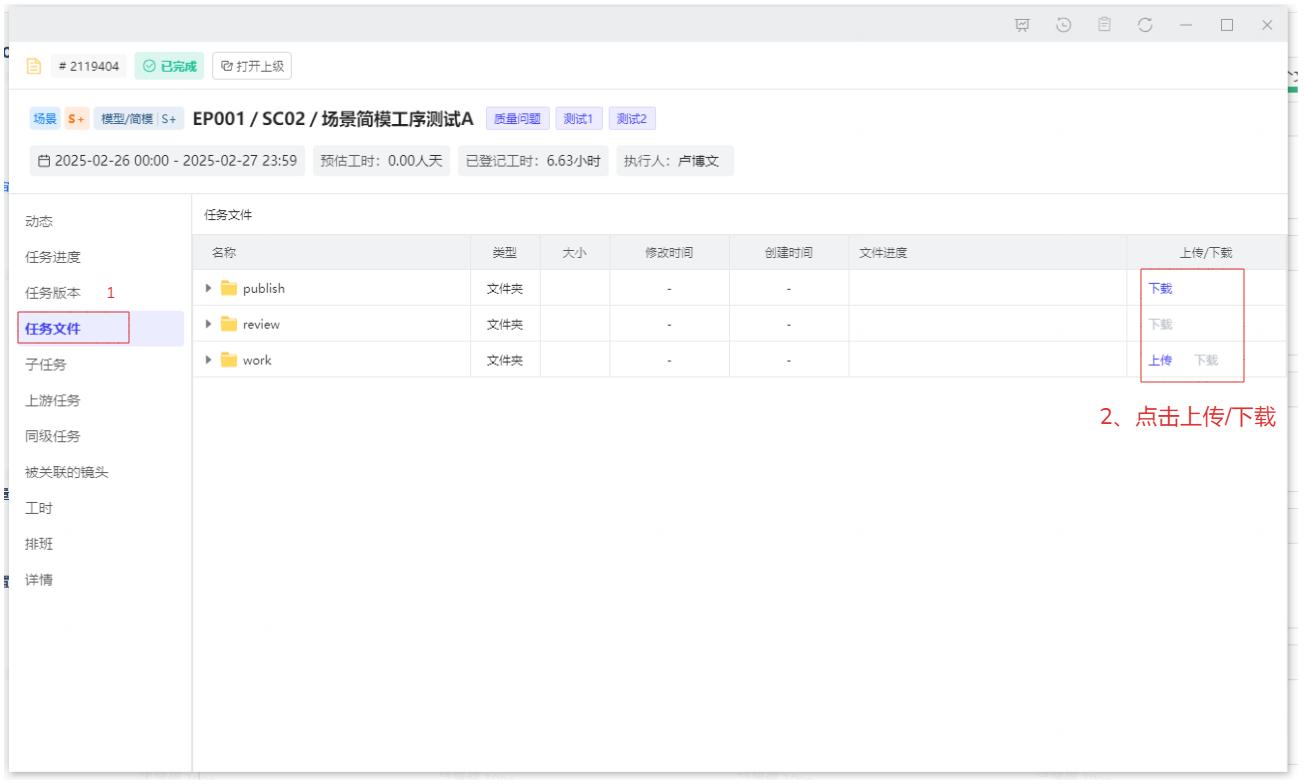
Task: Click 下载 link for publish folder
Action: 1160,288
